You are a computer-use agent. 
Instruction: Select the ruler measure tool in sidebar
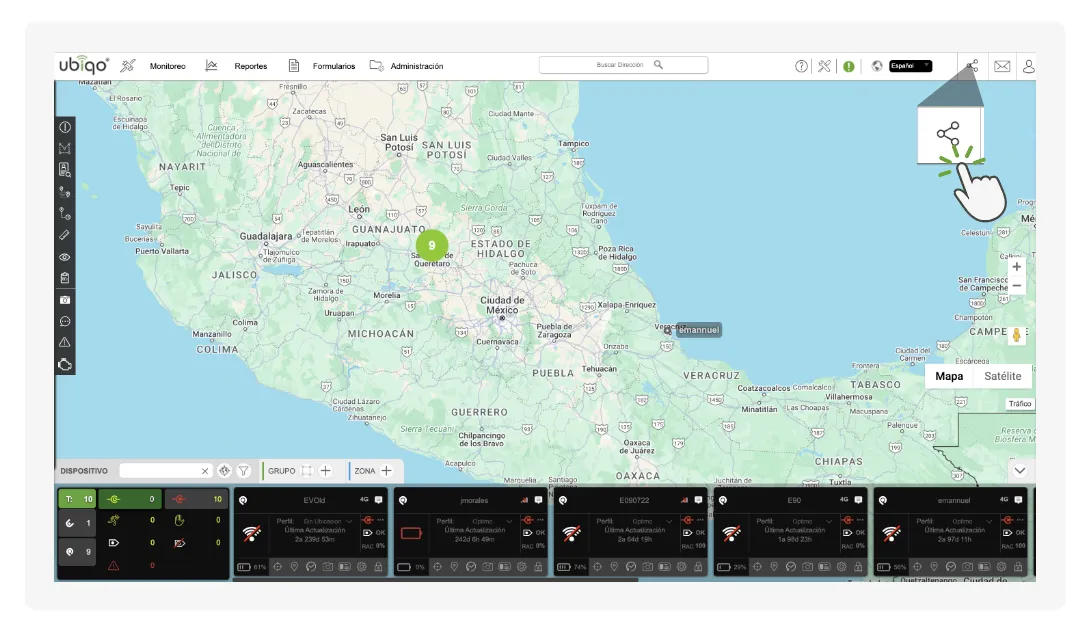click(65, 235)
